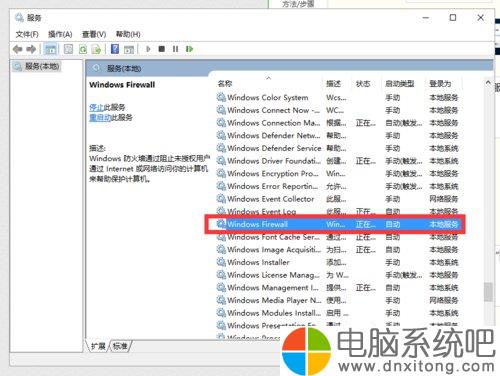Click the 停止 service link
The width and height of the screenshot is (500, 376).
[x=97, y=107]
